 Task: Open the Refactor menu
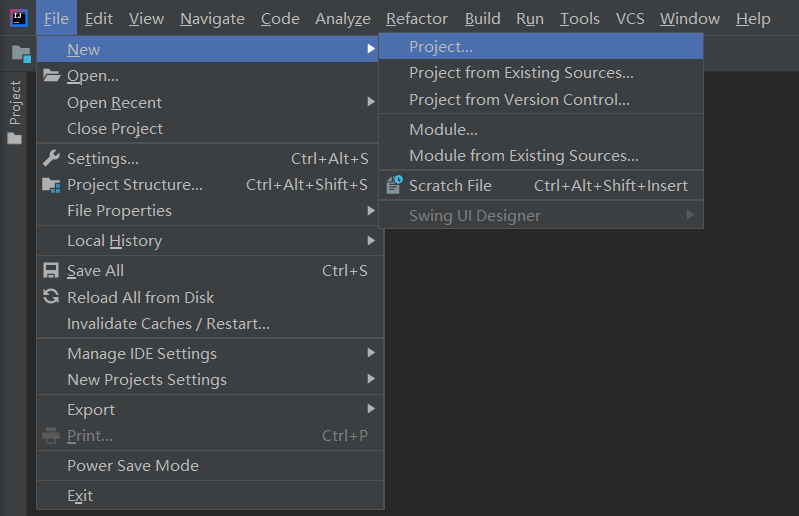(417, 19)
